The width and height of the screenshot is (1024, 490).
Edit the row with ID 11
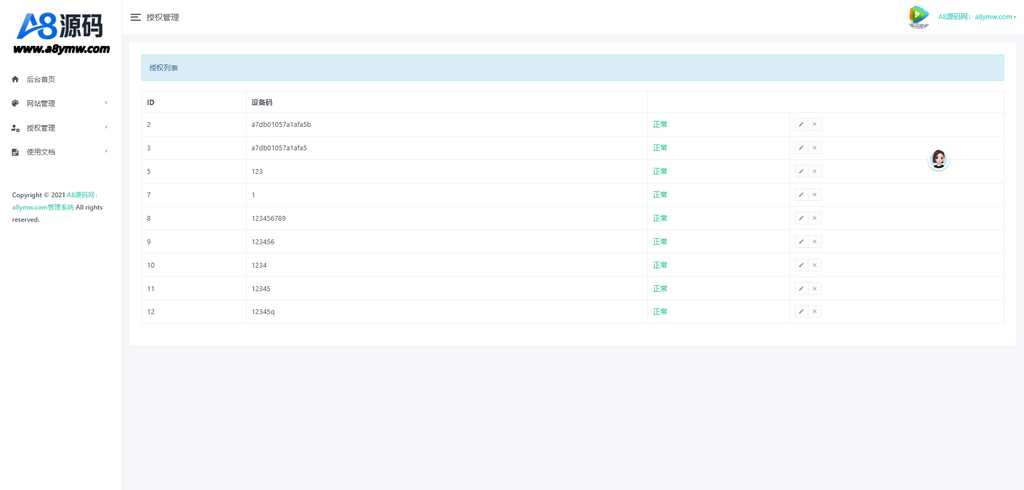click(x=801, y=289)
